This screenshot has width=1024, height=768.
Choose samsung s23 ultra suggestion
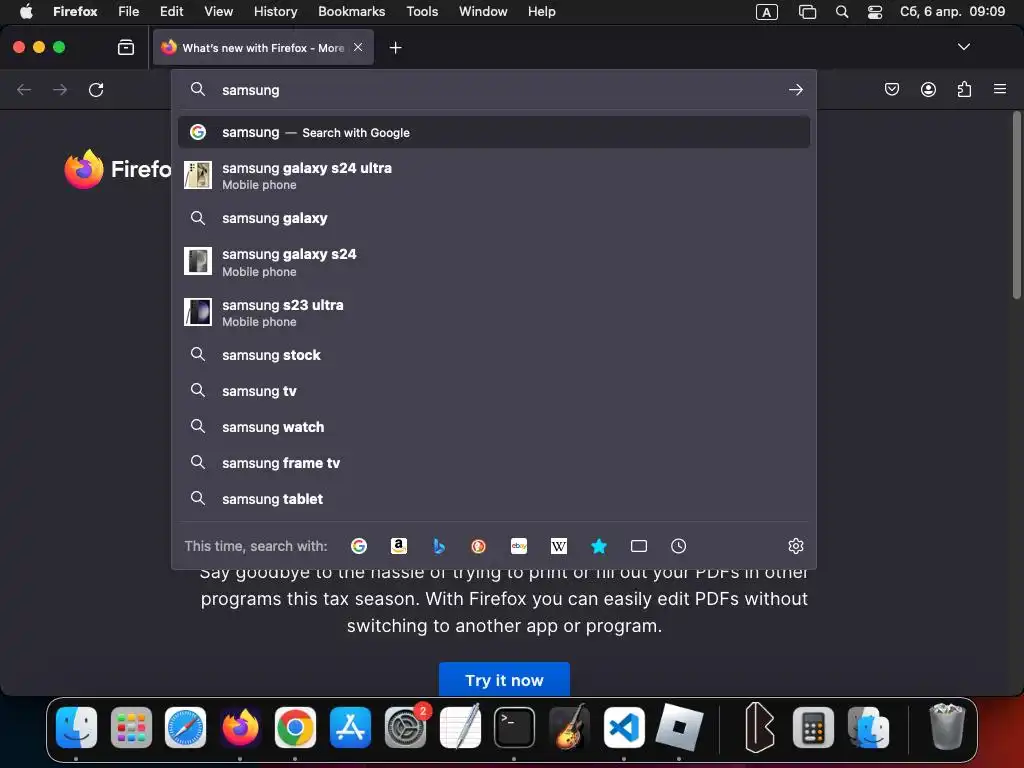point(494,312)
